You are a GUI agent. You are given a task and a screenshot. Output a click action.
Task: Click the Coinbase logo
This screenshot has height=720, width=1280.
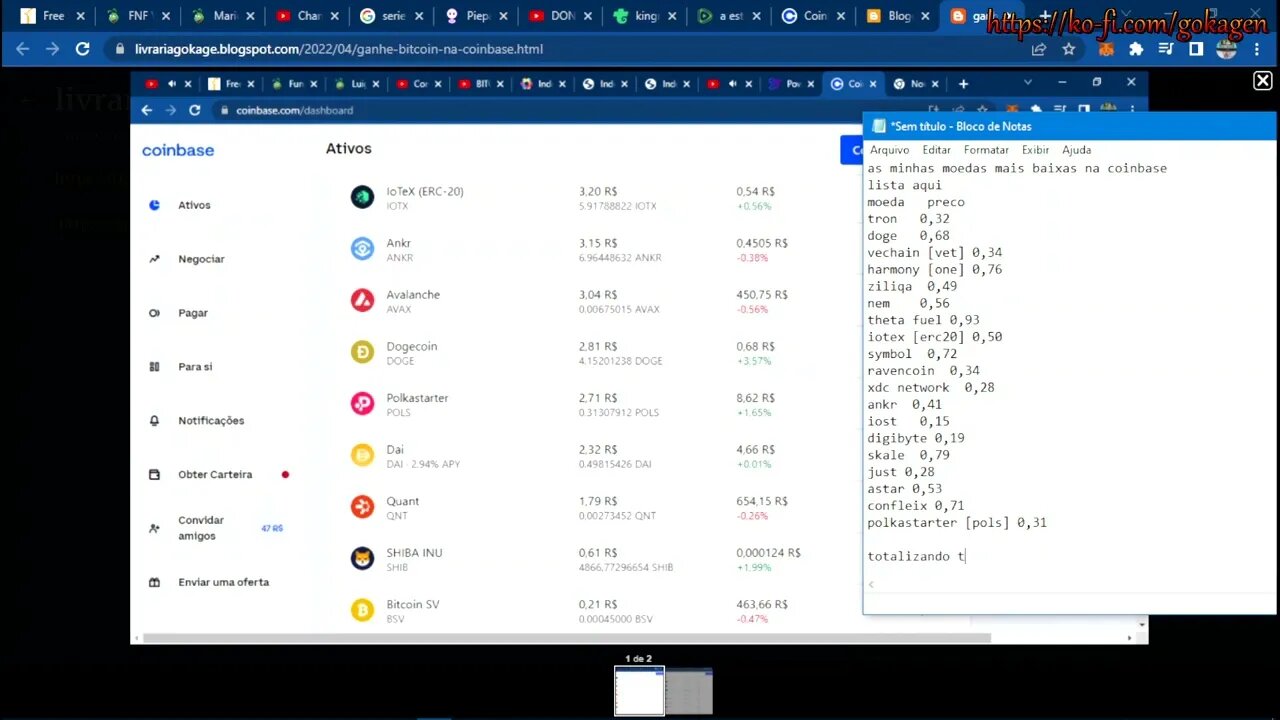[x=178, y=150]
